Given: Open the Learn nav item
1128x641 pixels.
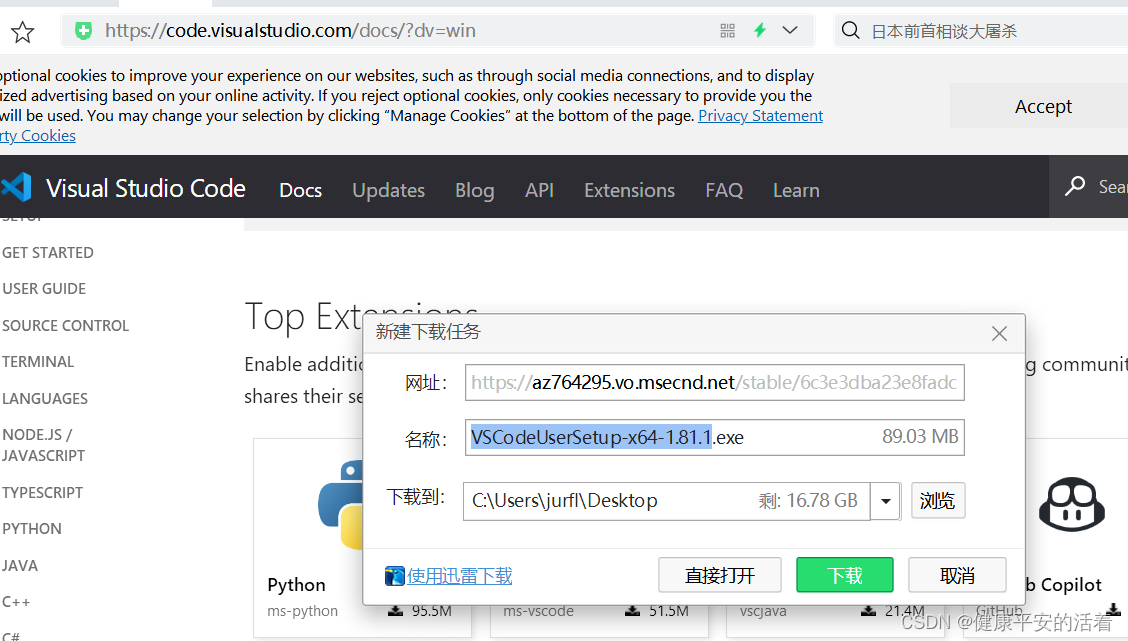Looking at the screenshot, I should (x=796, y=190).
